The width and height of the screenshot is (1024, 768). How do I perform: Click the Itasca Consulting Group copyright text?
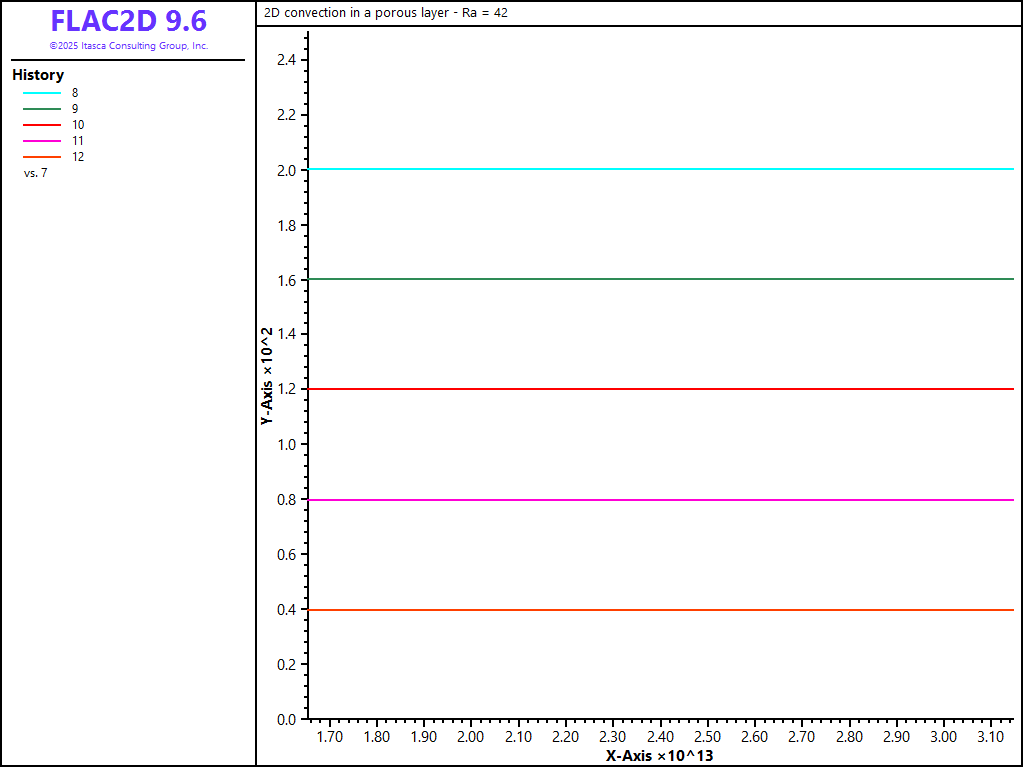[x=128, y=46]
